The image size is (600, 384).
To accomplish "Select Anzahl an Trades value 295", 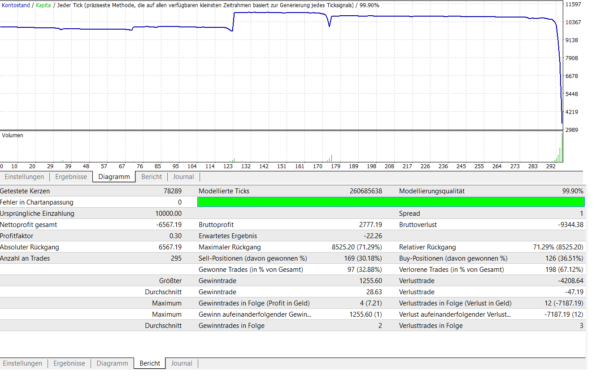I will (x=176, y=258).
